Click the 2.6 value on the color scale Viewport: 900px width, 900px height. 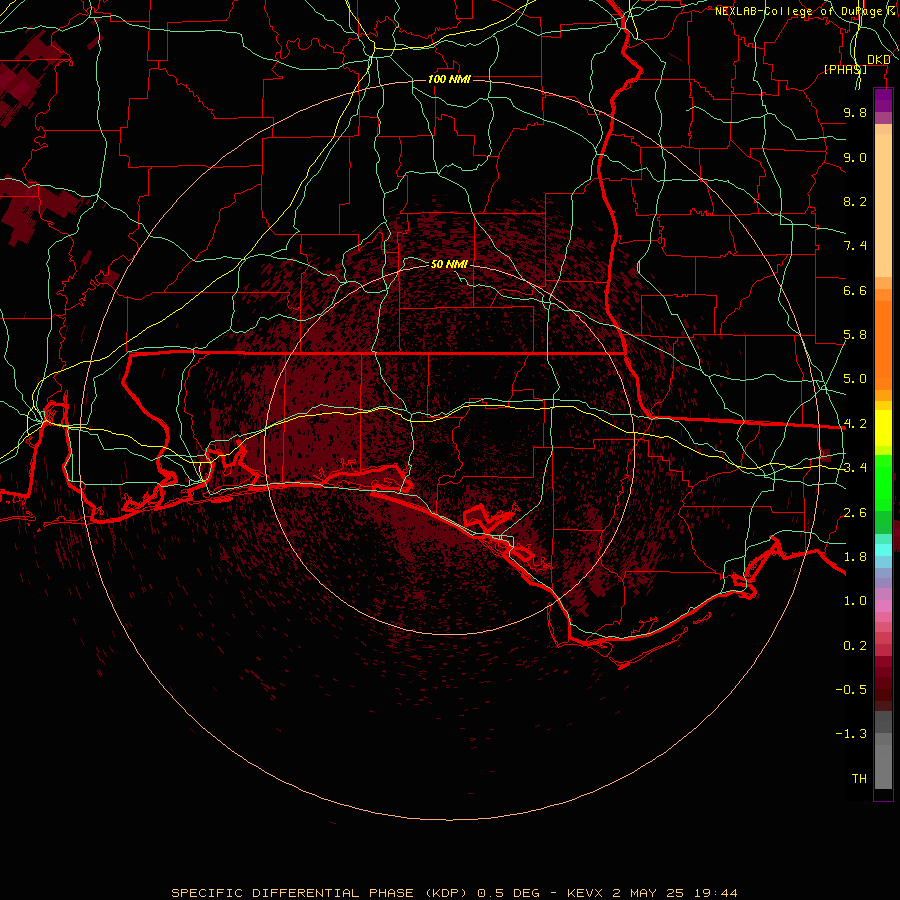[855, 513]
